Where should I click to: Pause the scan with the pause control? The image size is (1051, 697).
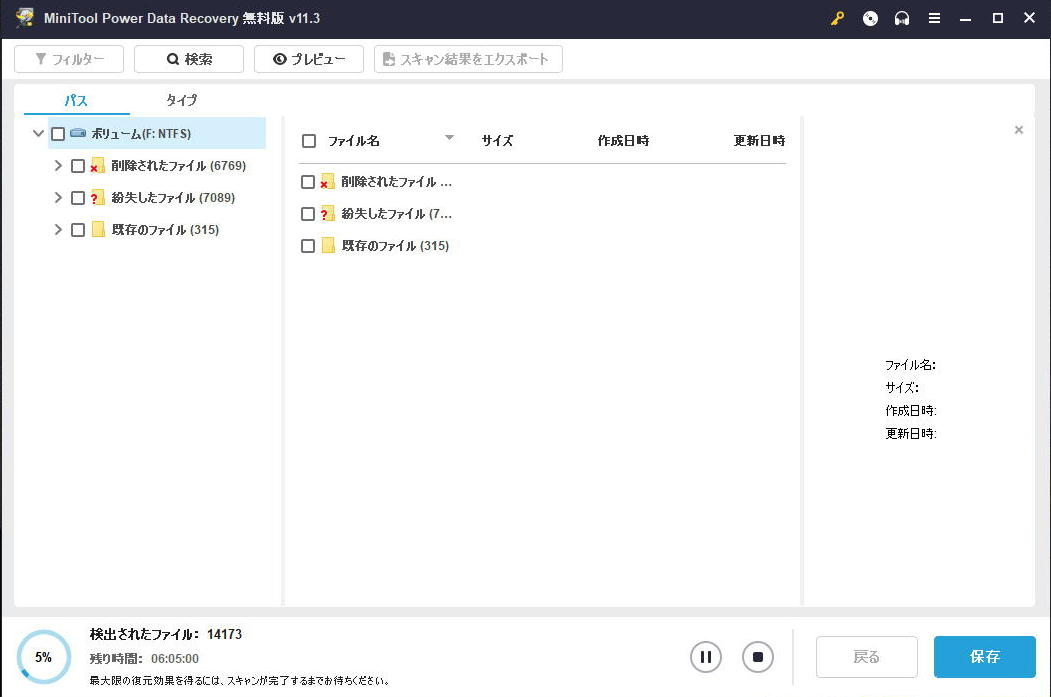706,657
